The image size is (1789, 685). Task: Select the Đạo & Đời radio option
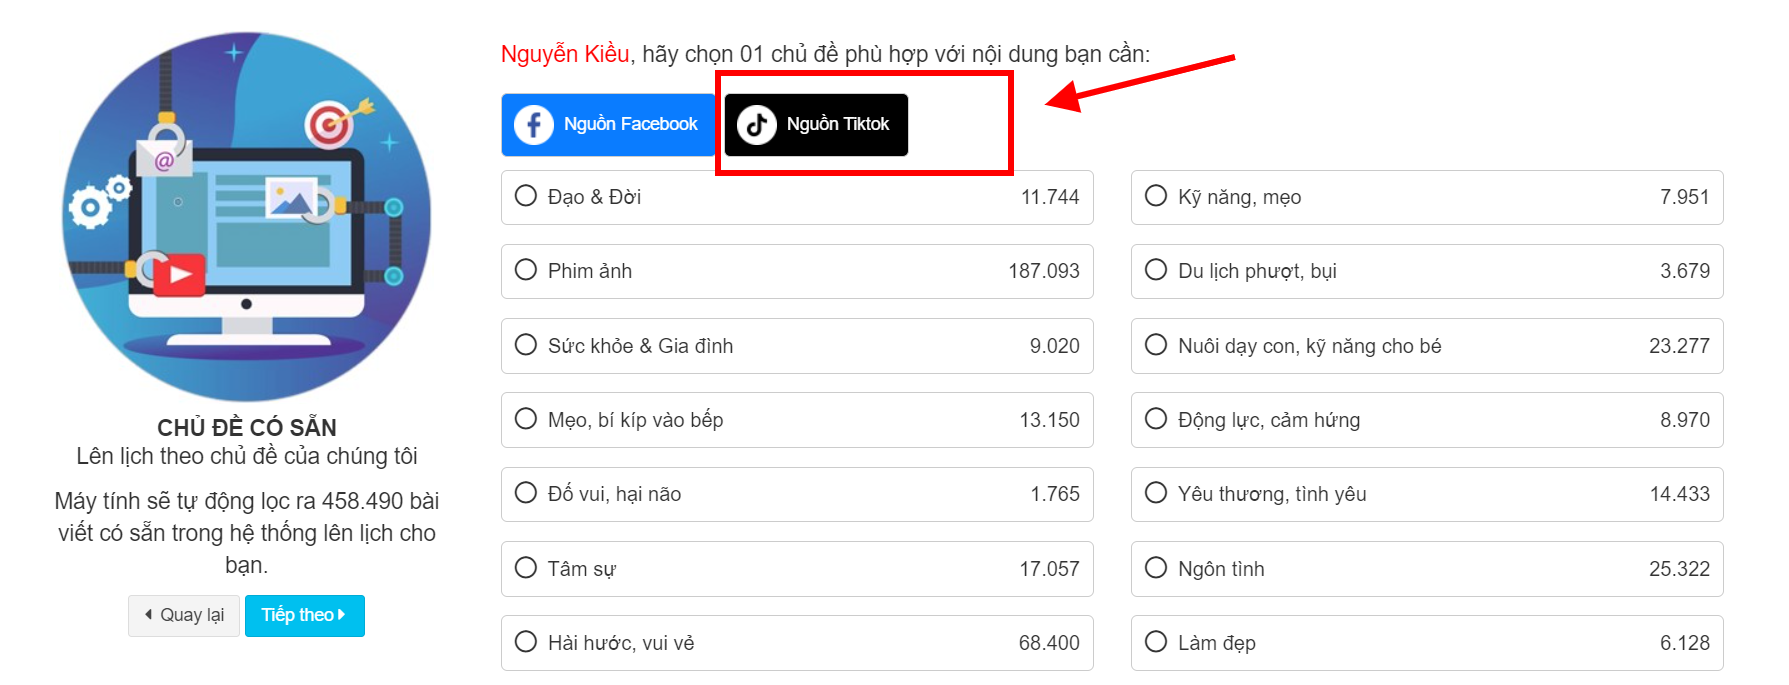point(526,196)
